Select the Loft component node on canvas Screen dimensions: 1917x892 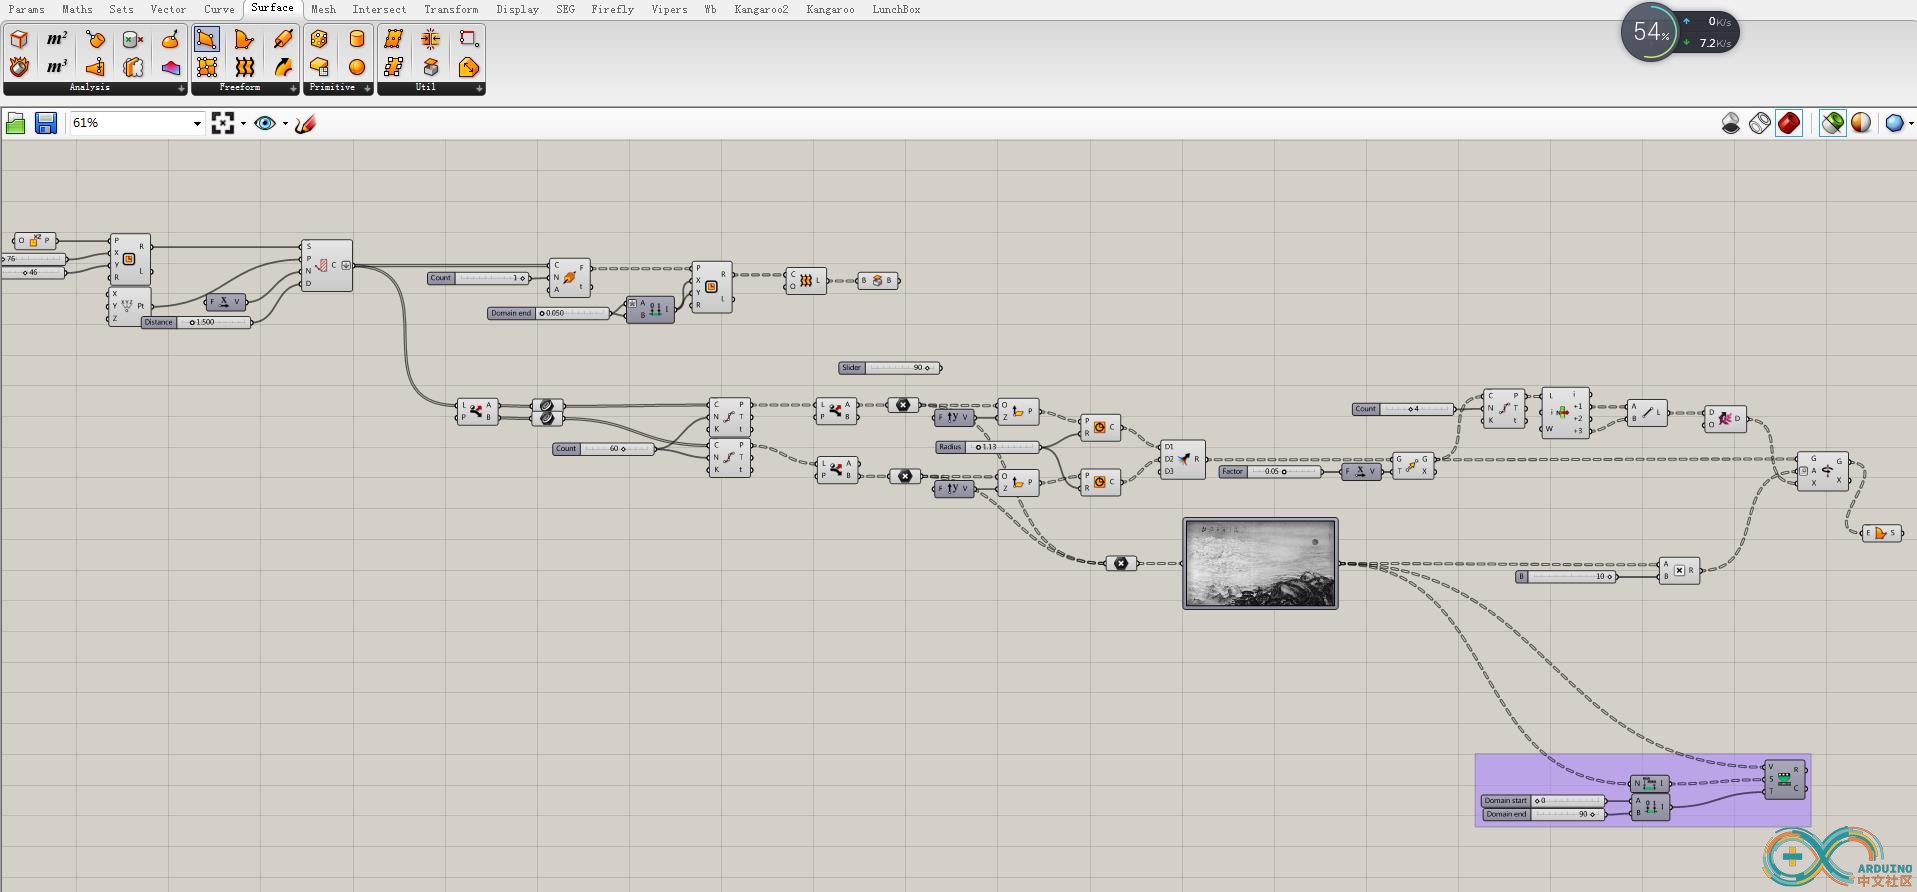[x=806, y=280]
